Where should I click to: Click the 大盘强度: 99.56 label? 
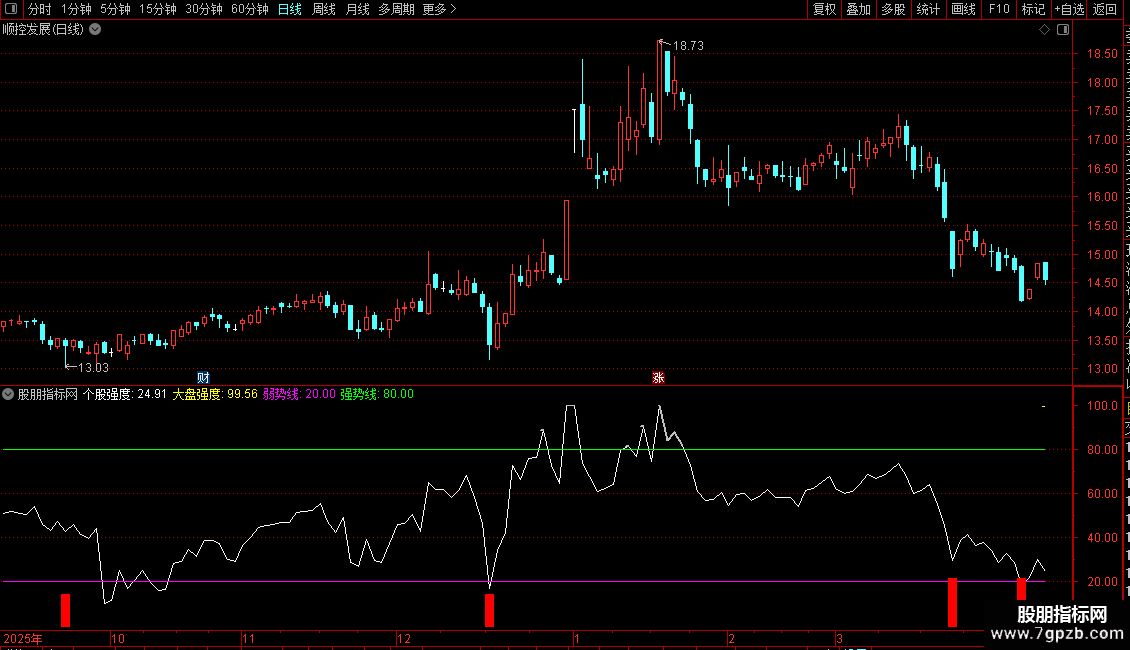click(215, 394)
